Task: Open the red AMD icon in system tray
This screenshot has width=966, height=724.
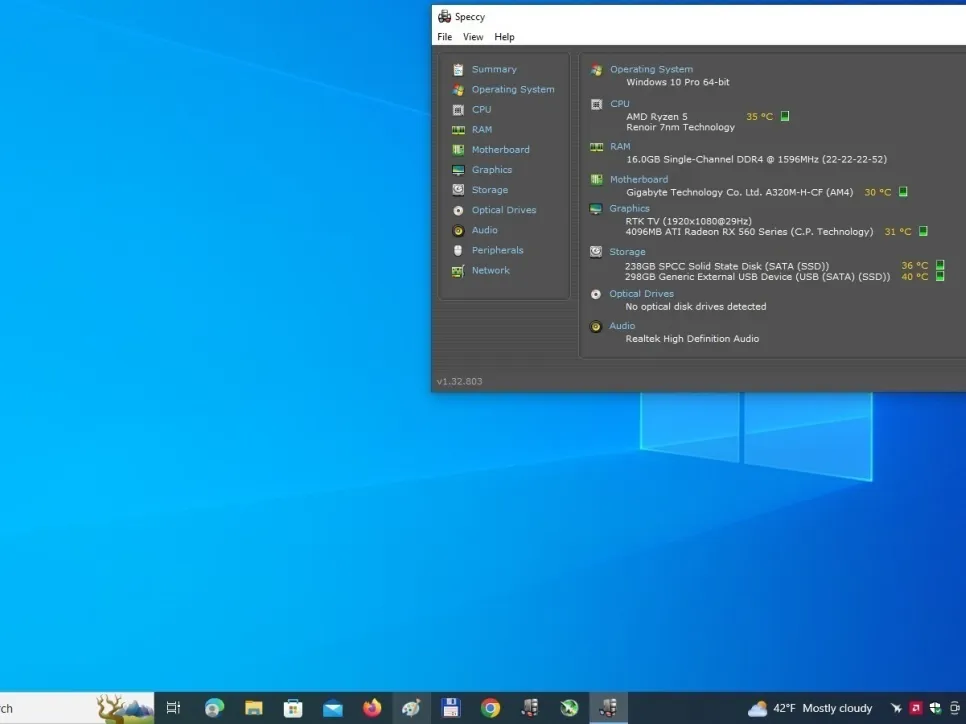Action: tap(915, 708)
